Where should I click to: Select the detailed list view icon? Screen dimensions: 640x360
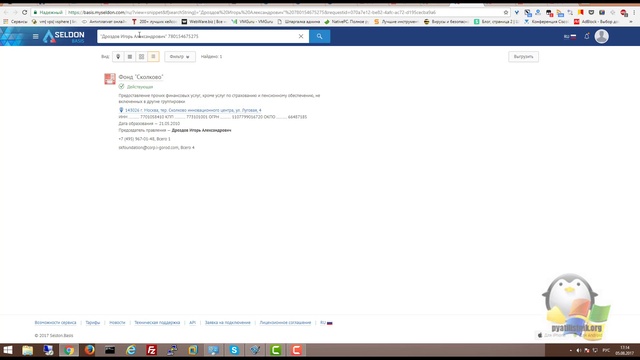pos(153,57)
